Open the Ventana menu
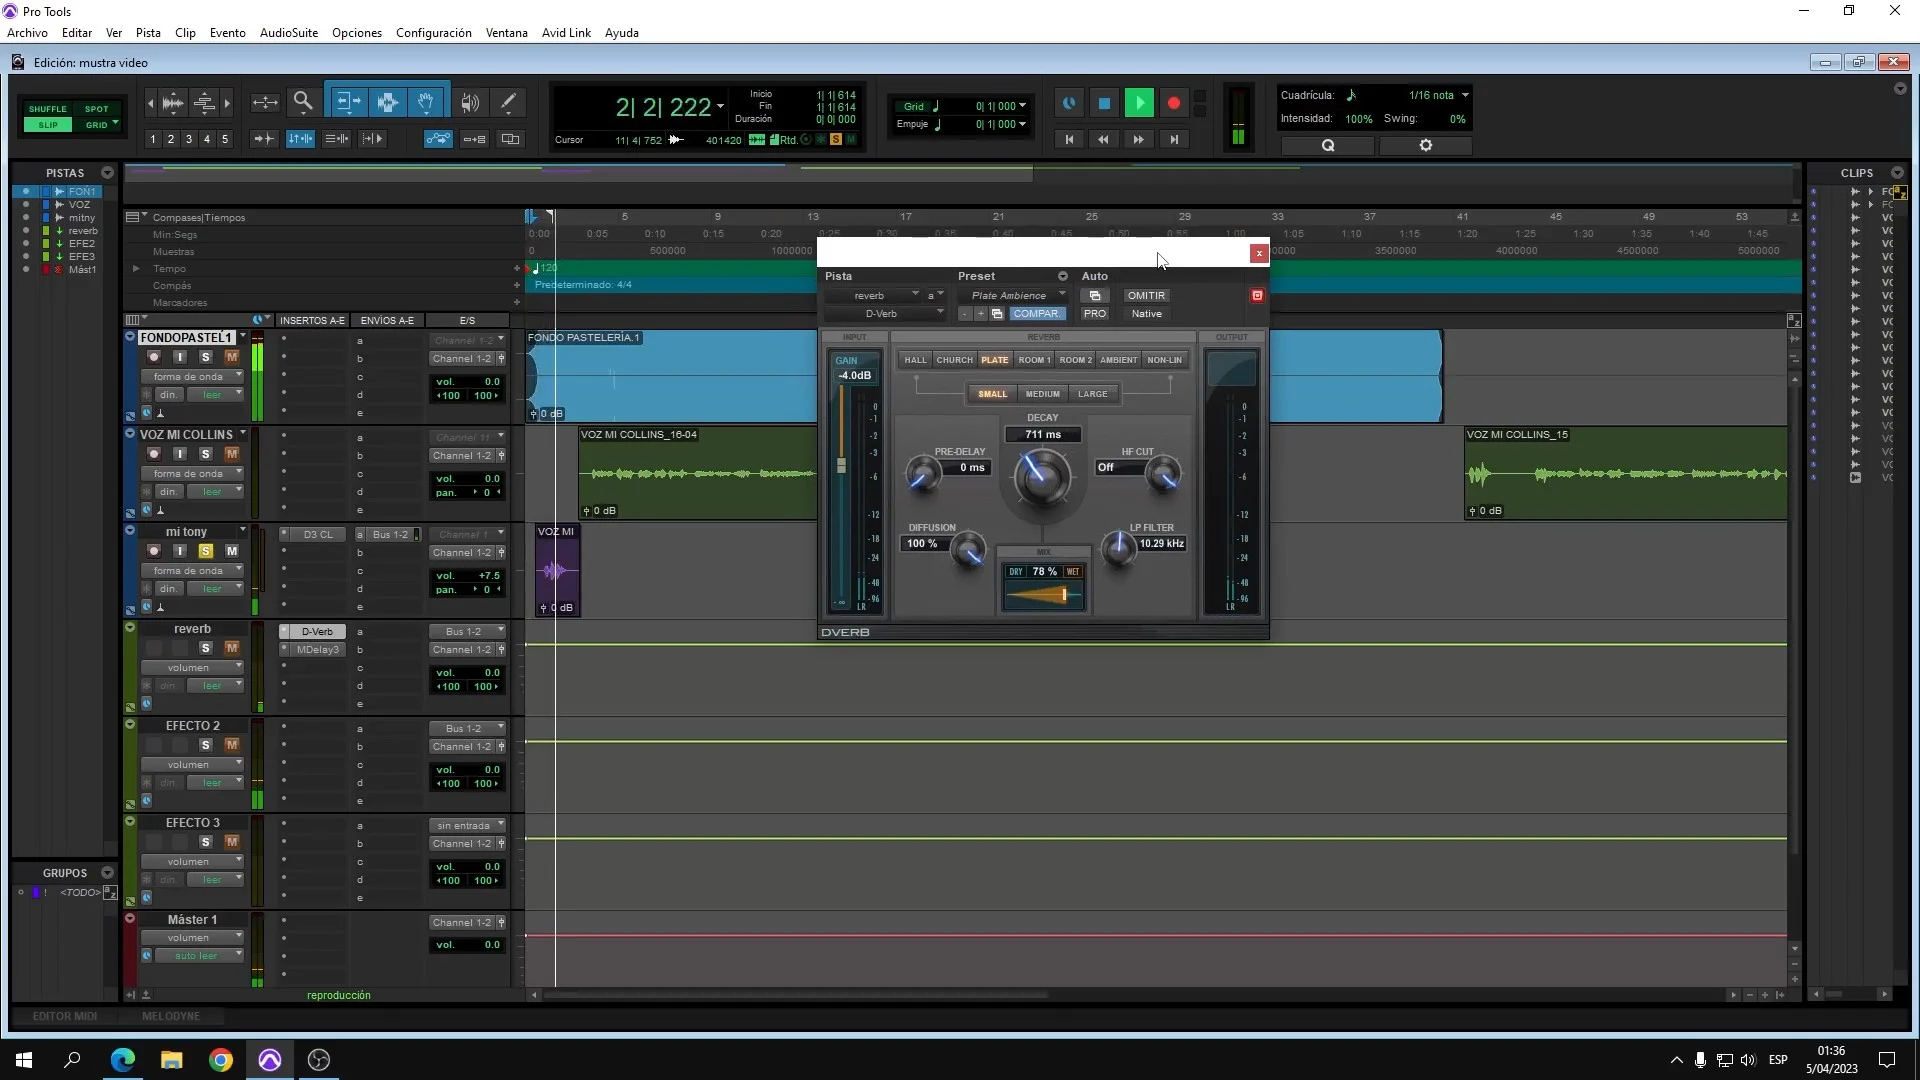This screenshot has height=1080, width=1920. coord(506,32)
